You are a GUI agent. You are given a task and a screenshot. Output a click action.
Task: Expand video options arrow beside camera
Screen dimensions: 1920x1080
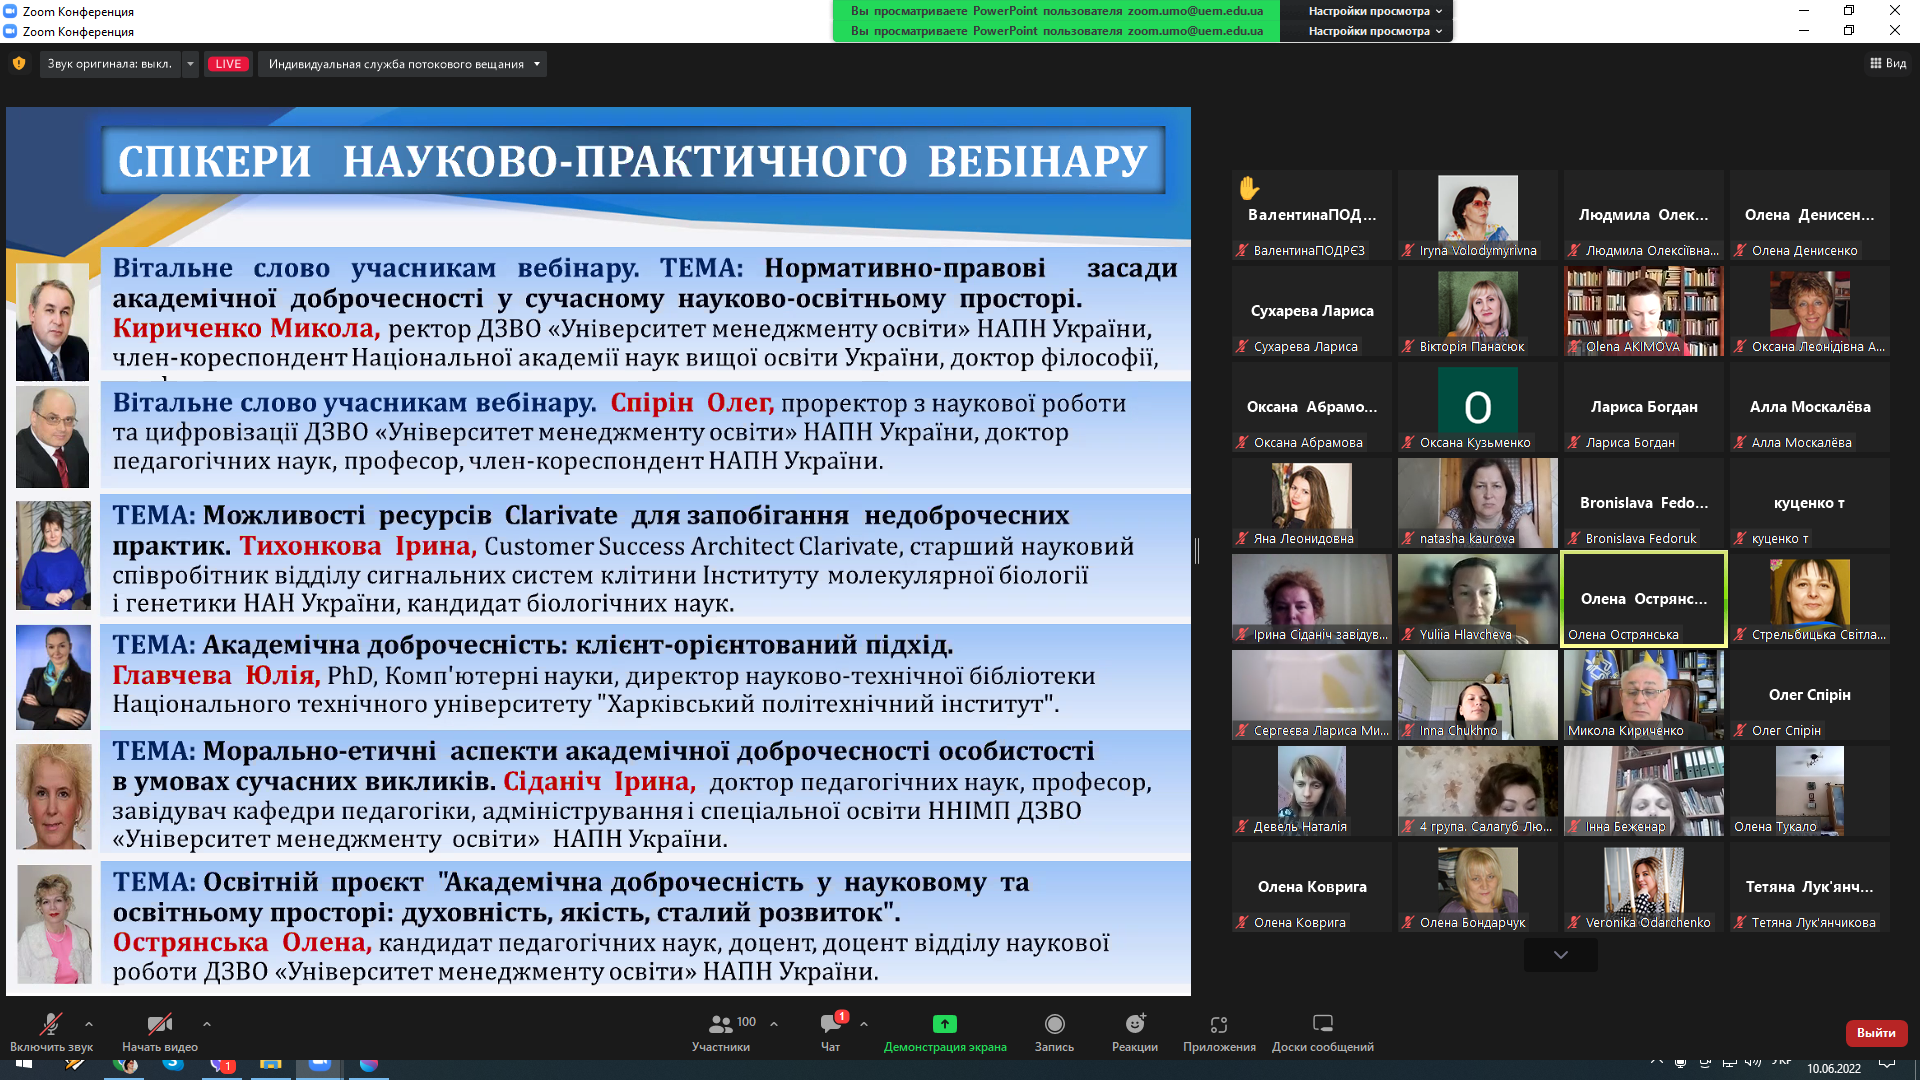pos(207,1024)
